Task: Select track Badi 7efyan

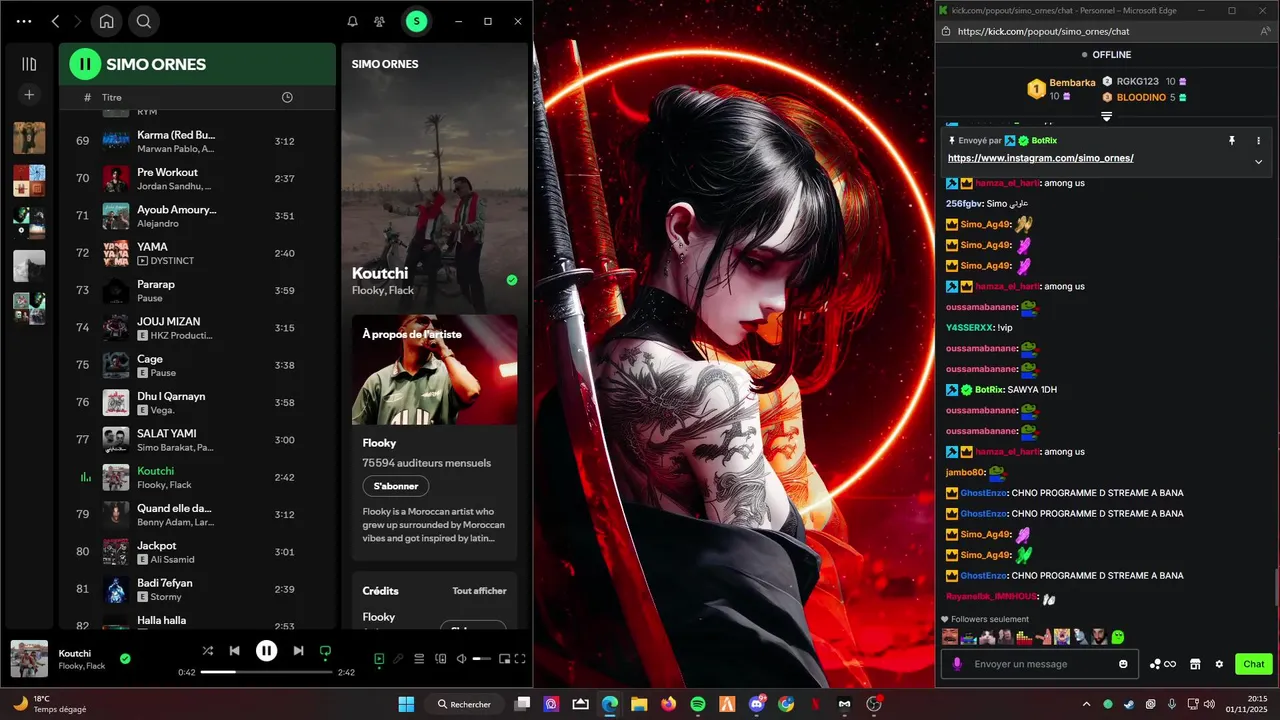Action: click(x=196, y=589)
